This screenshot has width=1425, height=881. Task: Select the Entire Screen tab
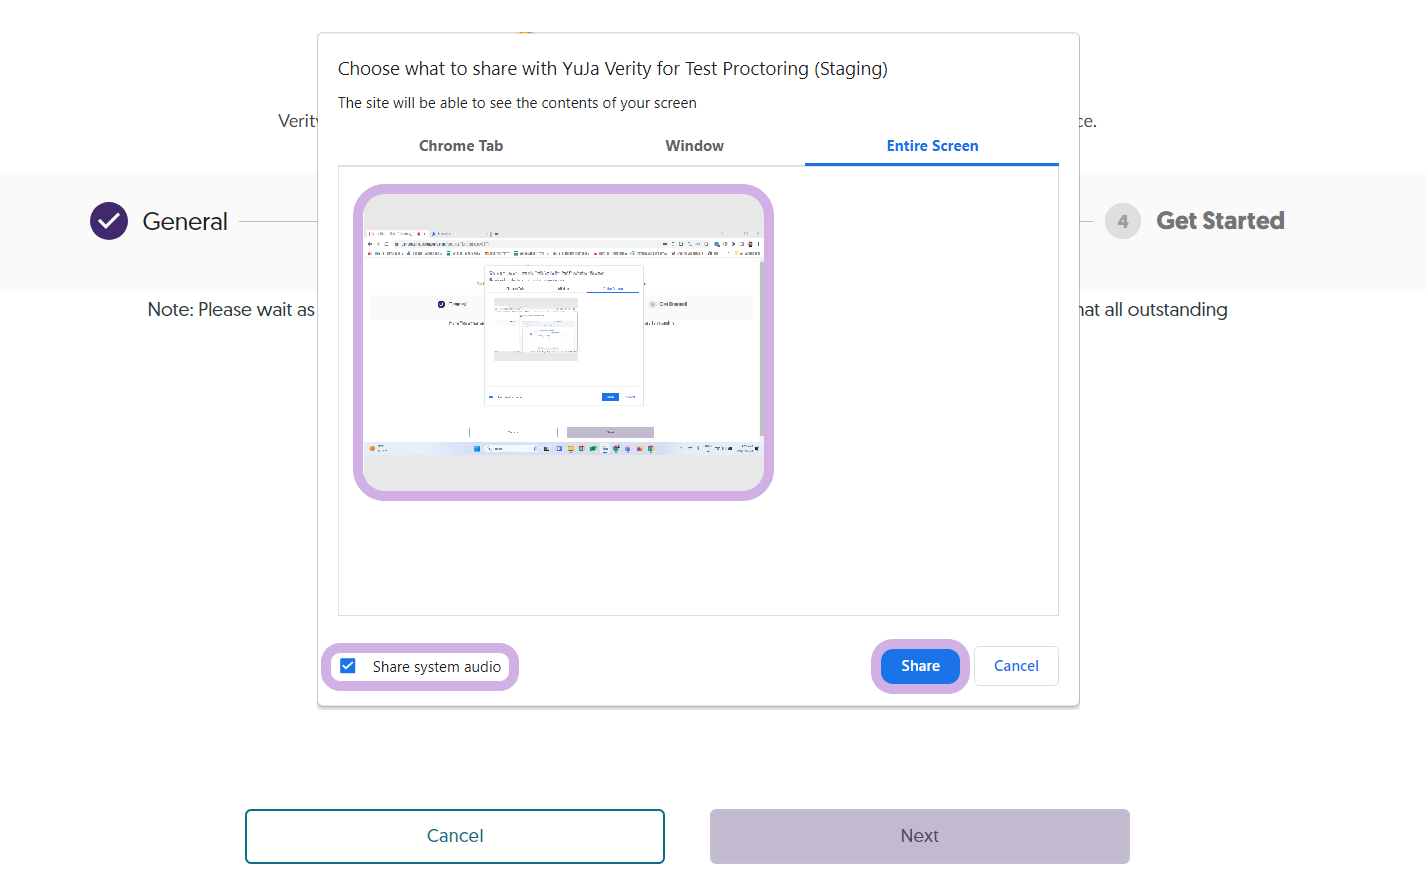[x=931, y=146]
